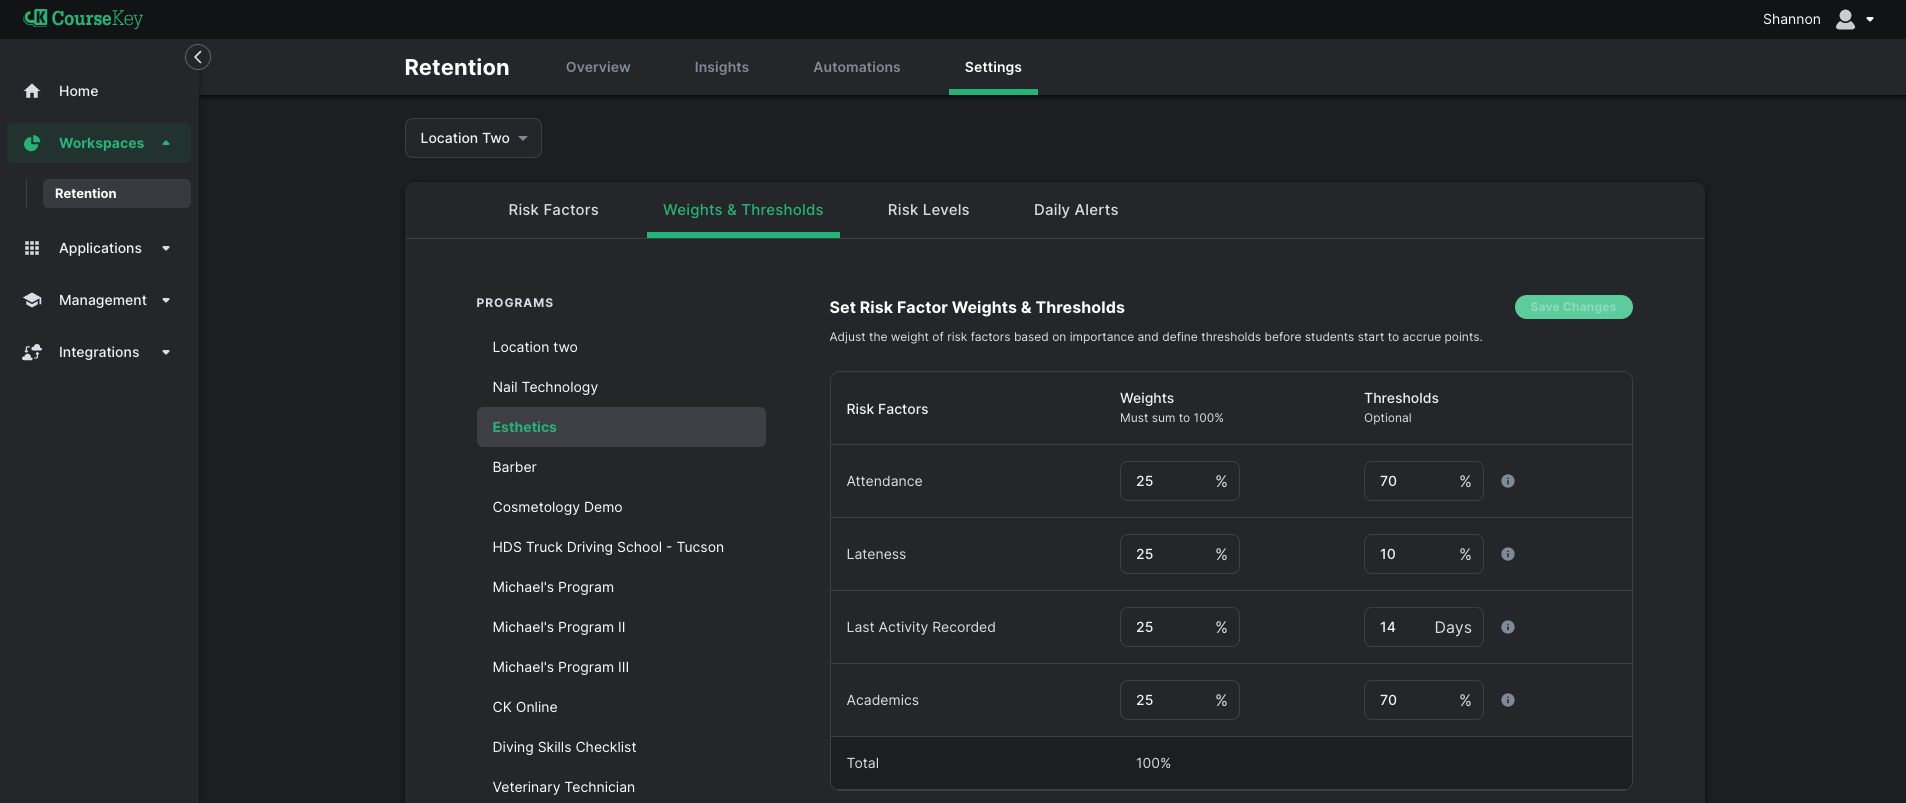
Task: Select the Weights & Thresholds tab
Action: pyautogui.click(x=743, y=210)
